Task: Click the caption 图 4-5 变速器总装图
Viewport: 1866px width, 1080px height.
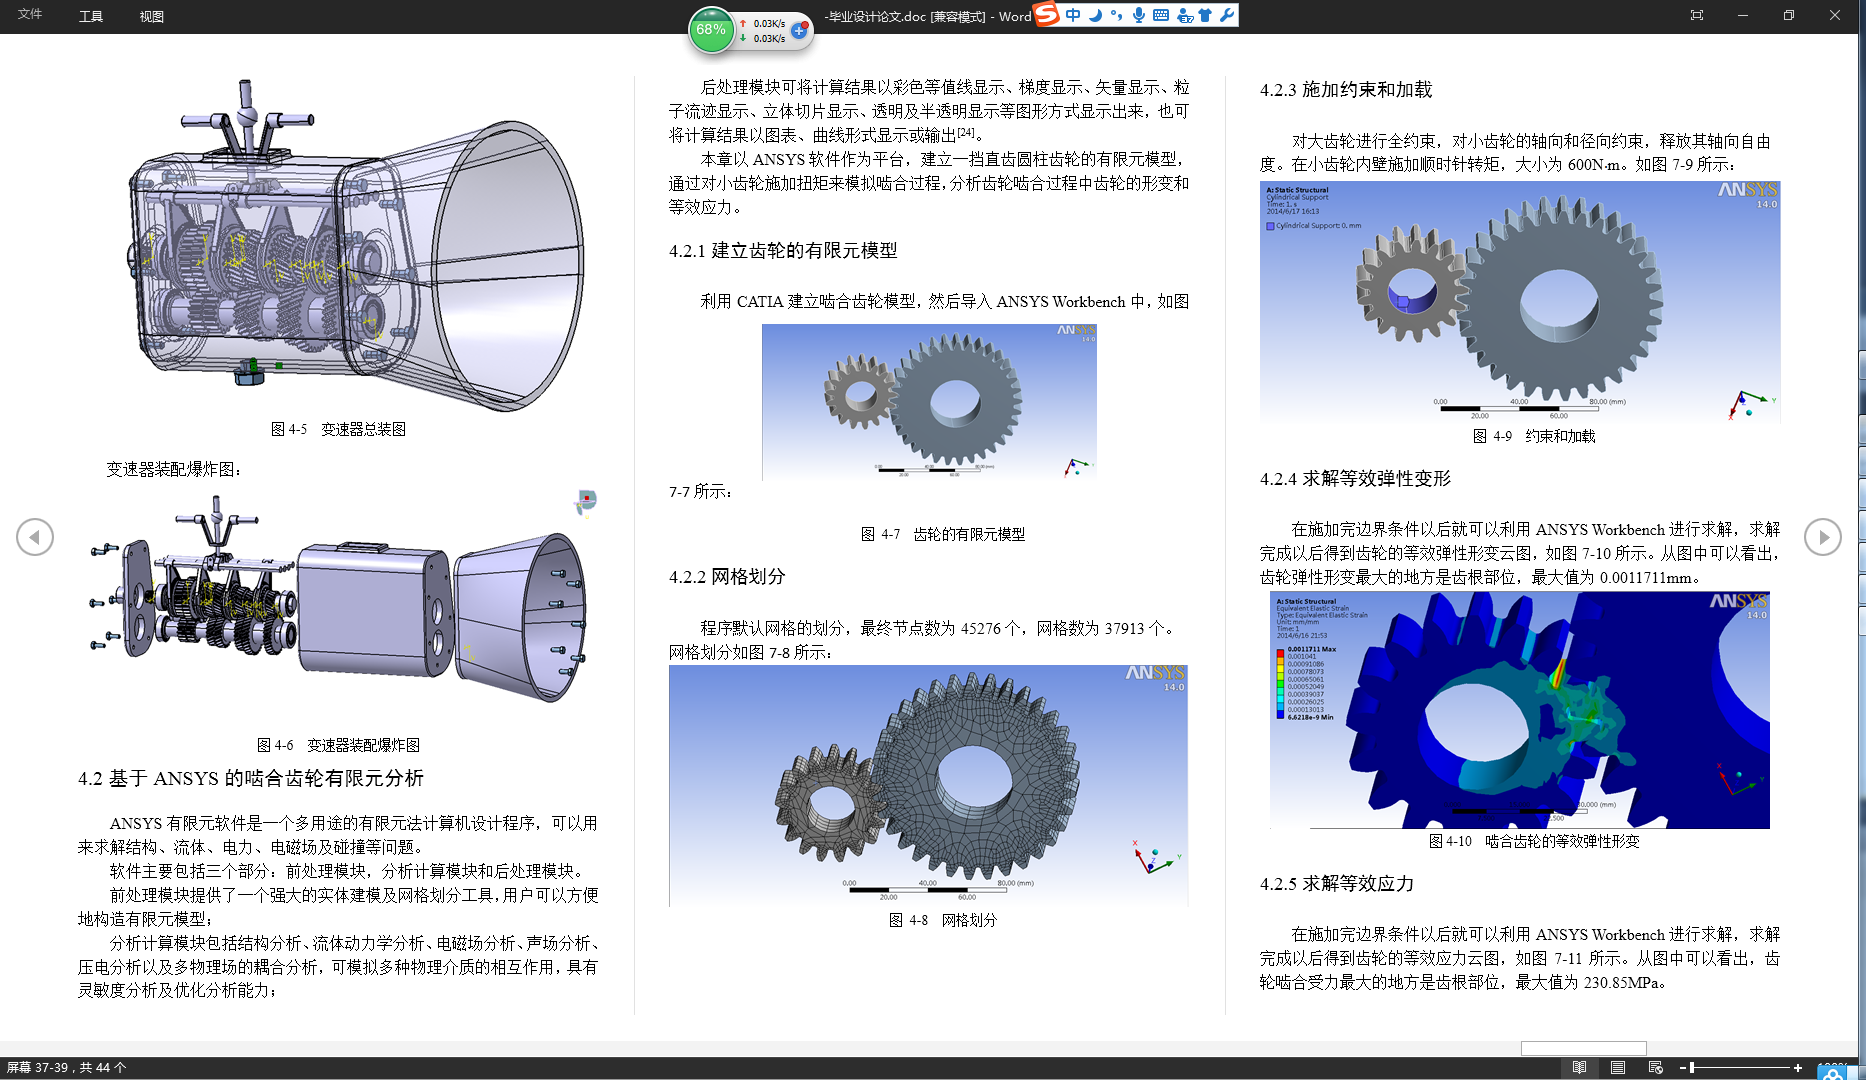Action: coord(338,429)
